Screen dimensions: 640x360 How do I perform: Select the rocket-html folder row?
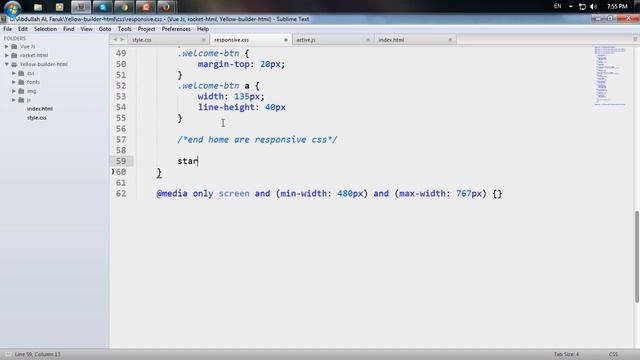(54, 56)
